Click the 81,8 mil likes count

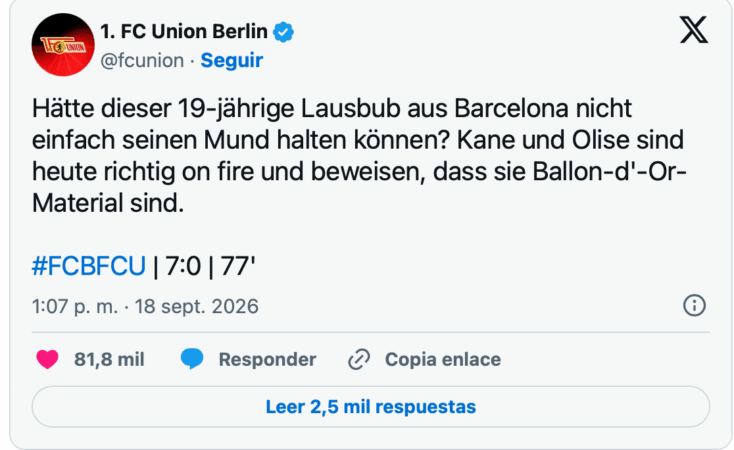(x=109, y=360)
